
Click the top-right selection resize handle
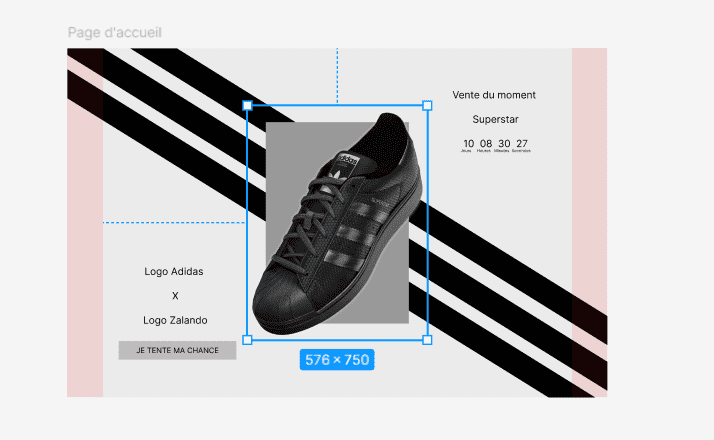427,106
